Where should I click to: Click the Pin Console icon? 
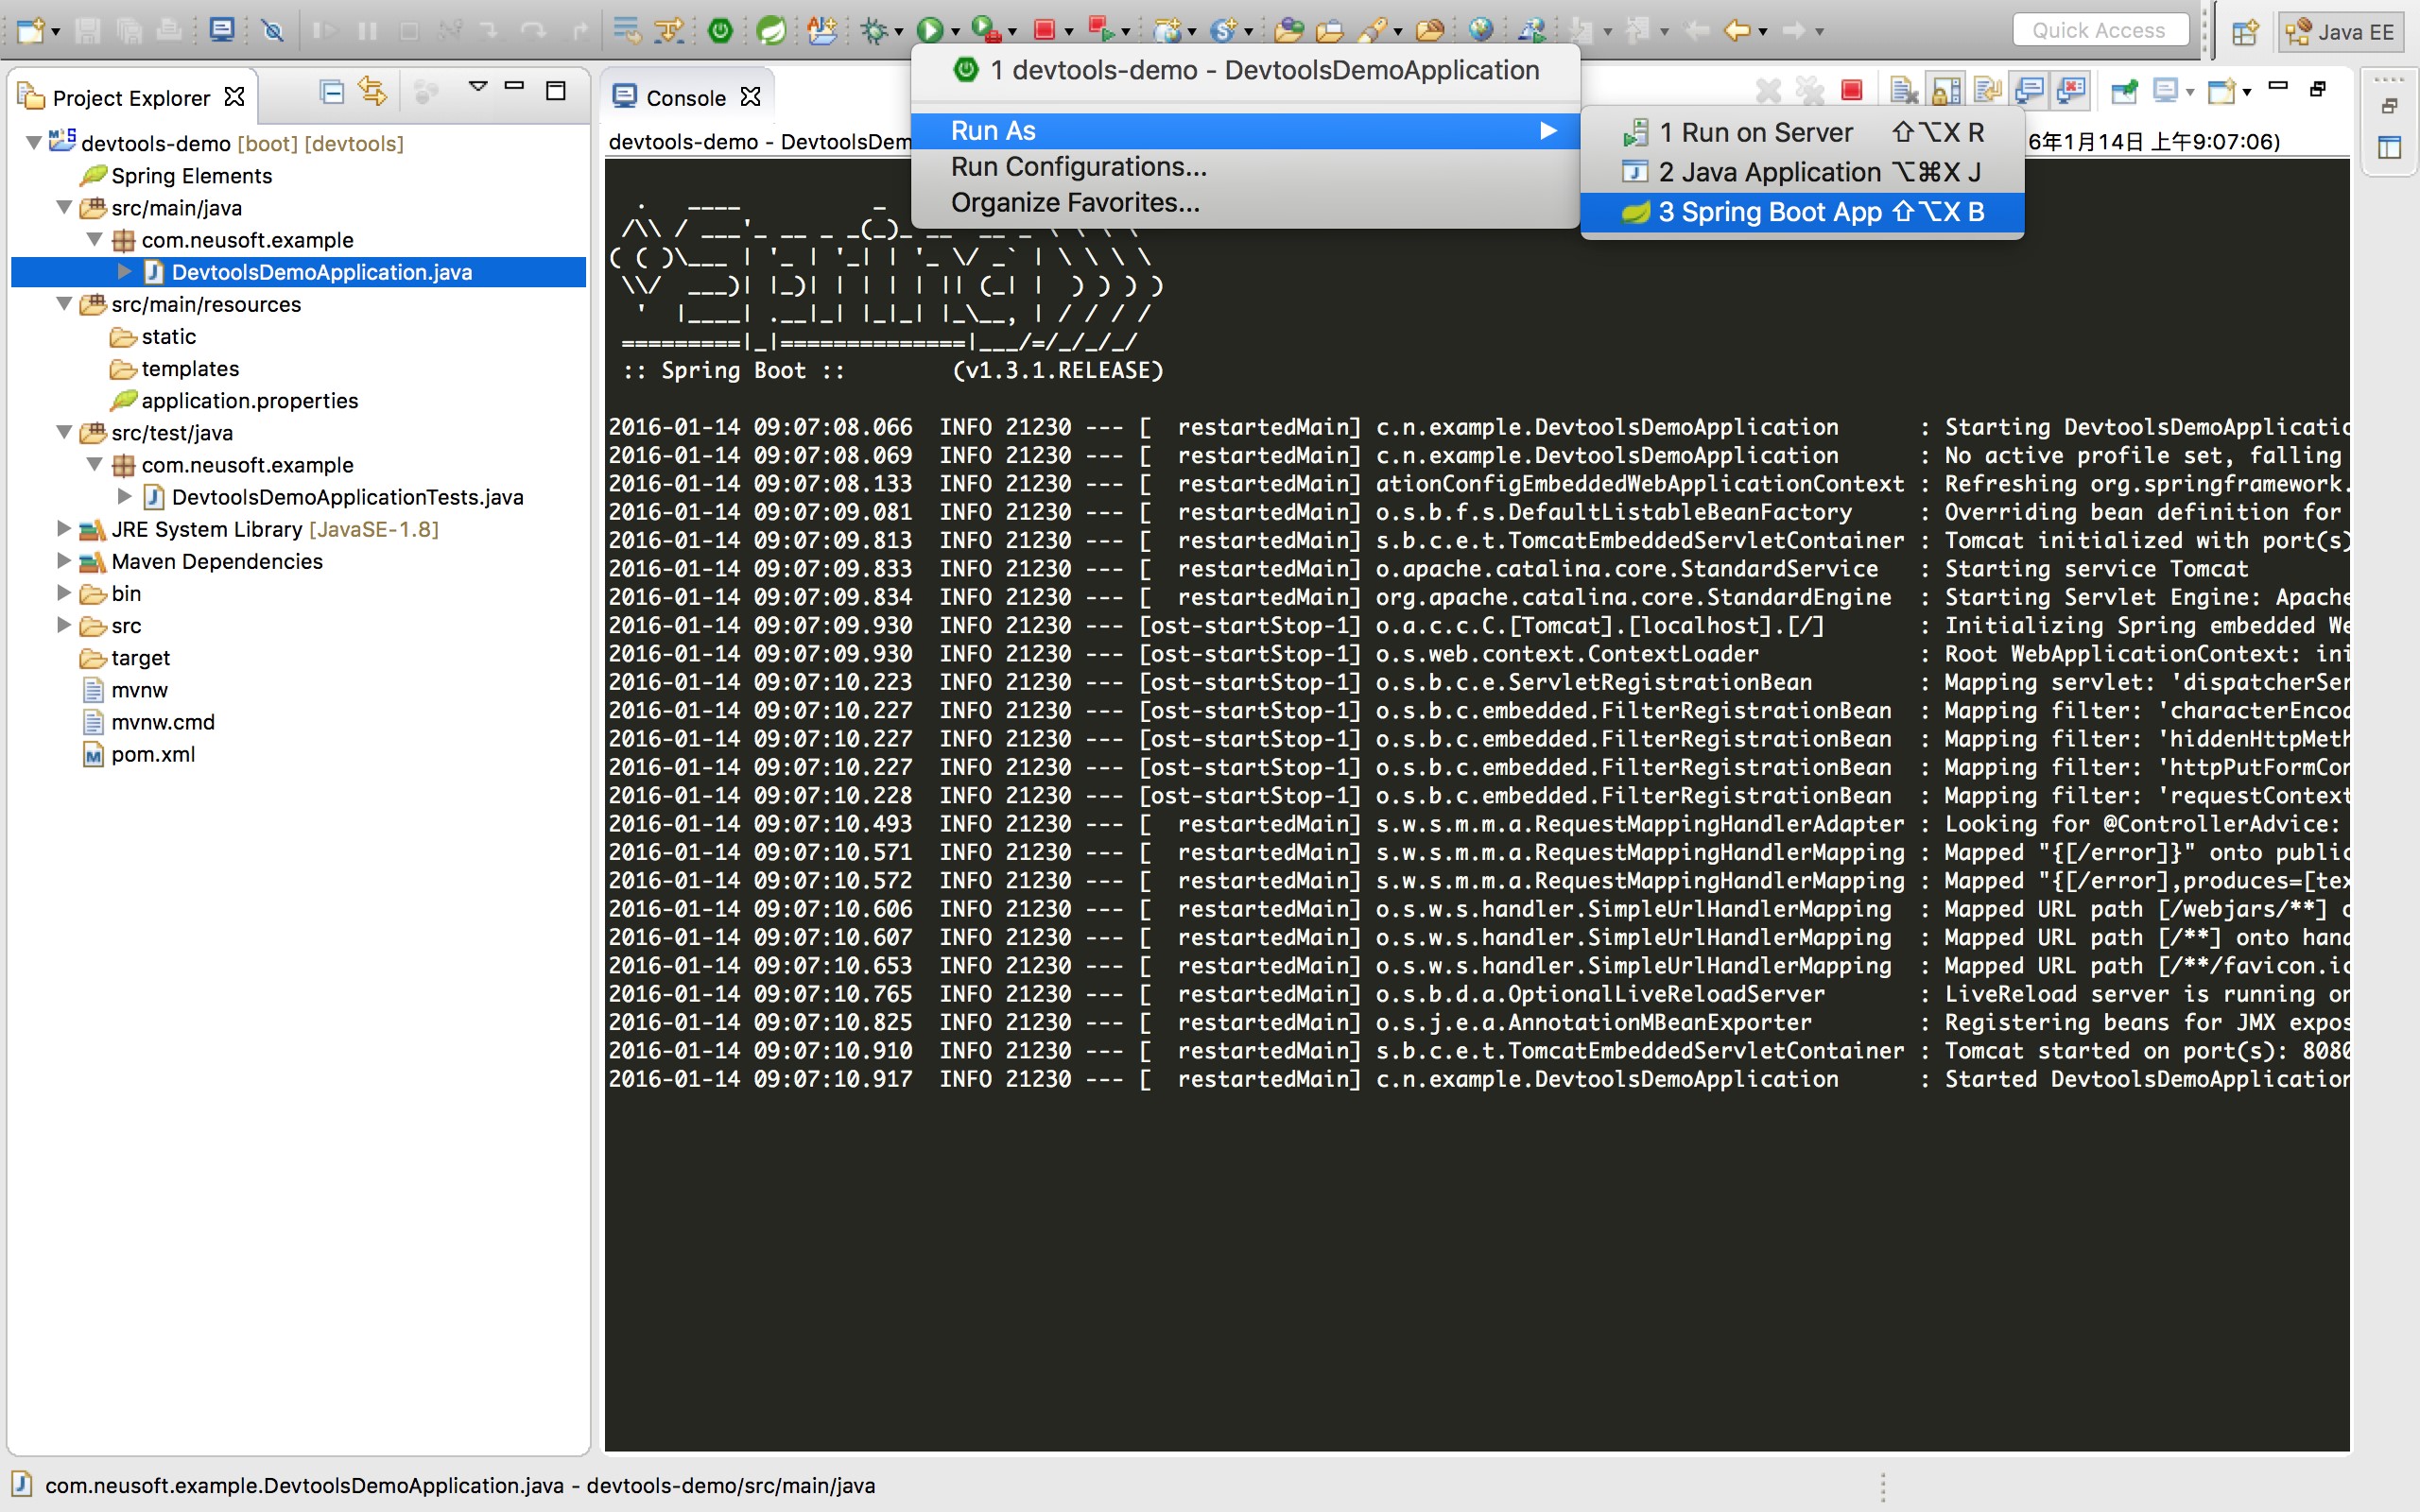pos(2124,91)
